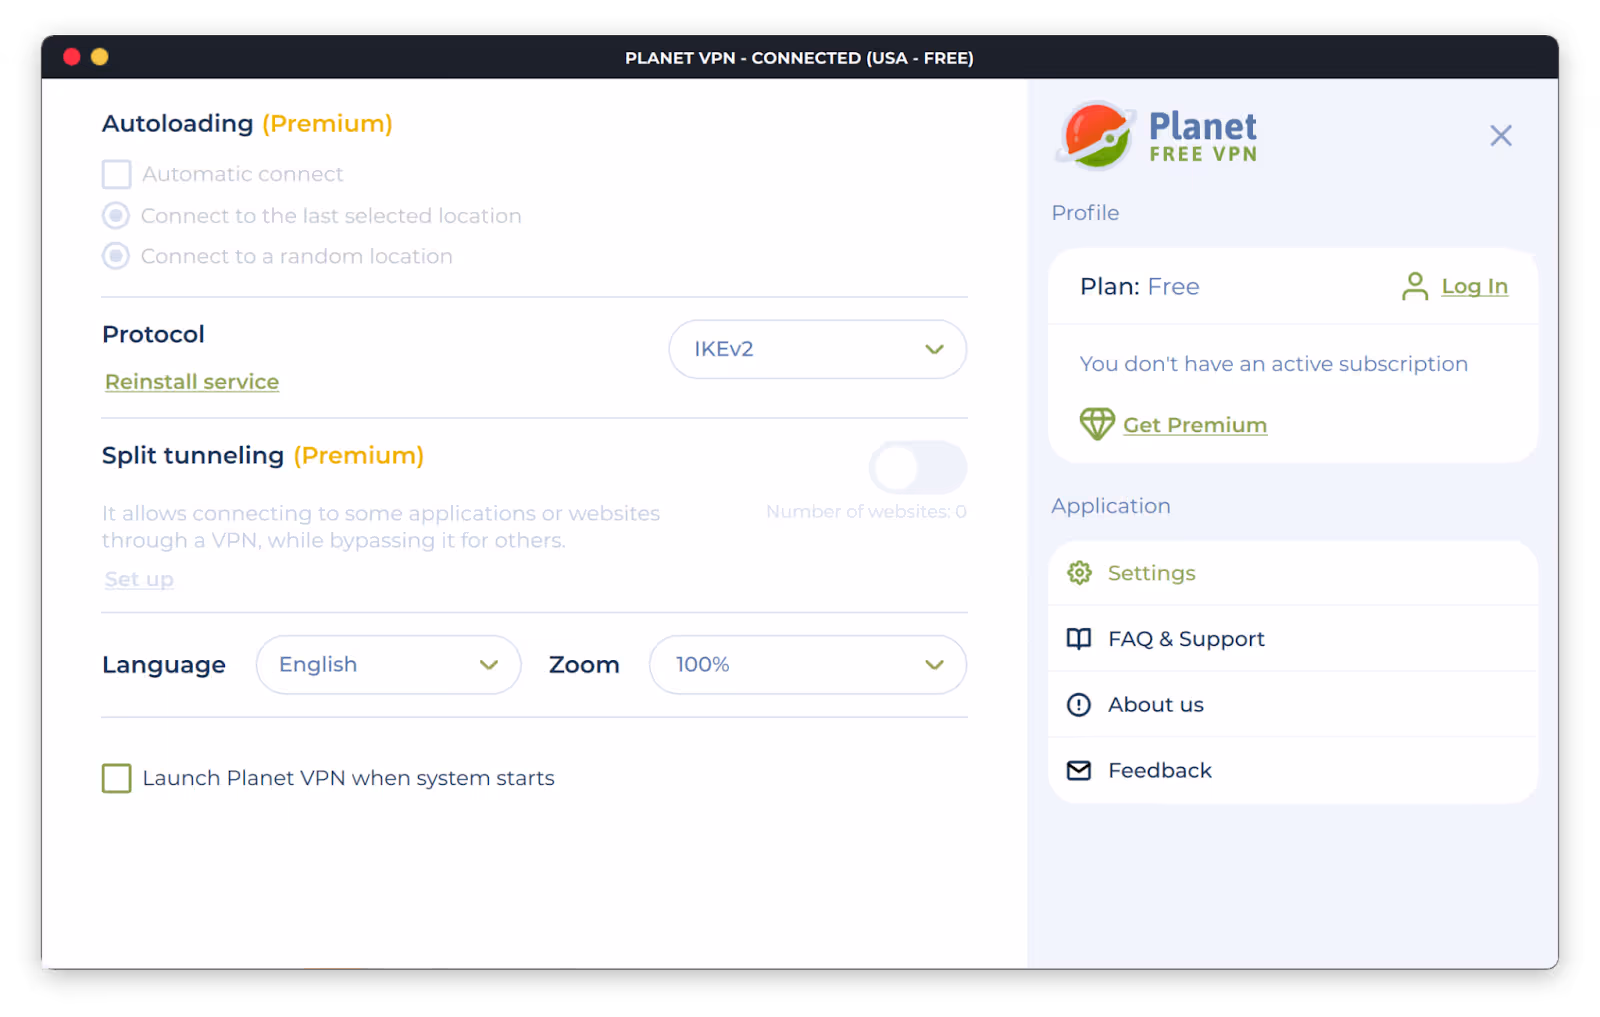Click the 'Plan: Free' text

pos(1139,287)
